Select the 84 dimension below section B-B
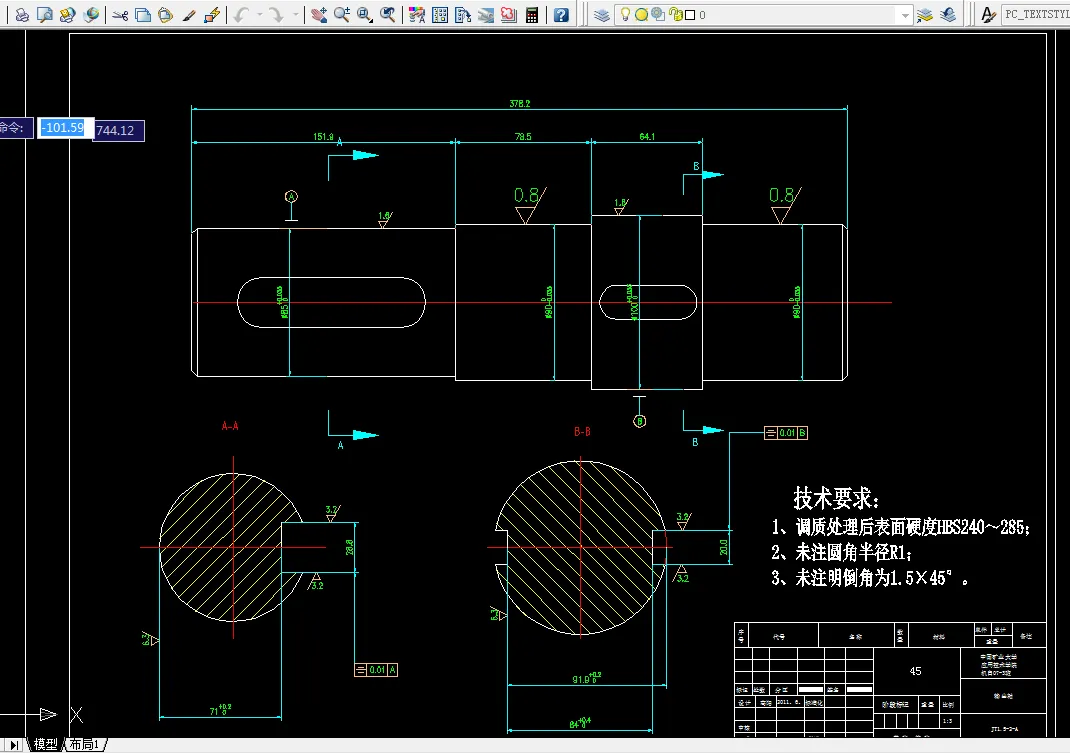Viewport: 1070px width, 755px height. pyautogui.click(x=581, y=723)
